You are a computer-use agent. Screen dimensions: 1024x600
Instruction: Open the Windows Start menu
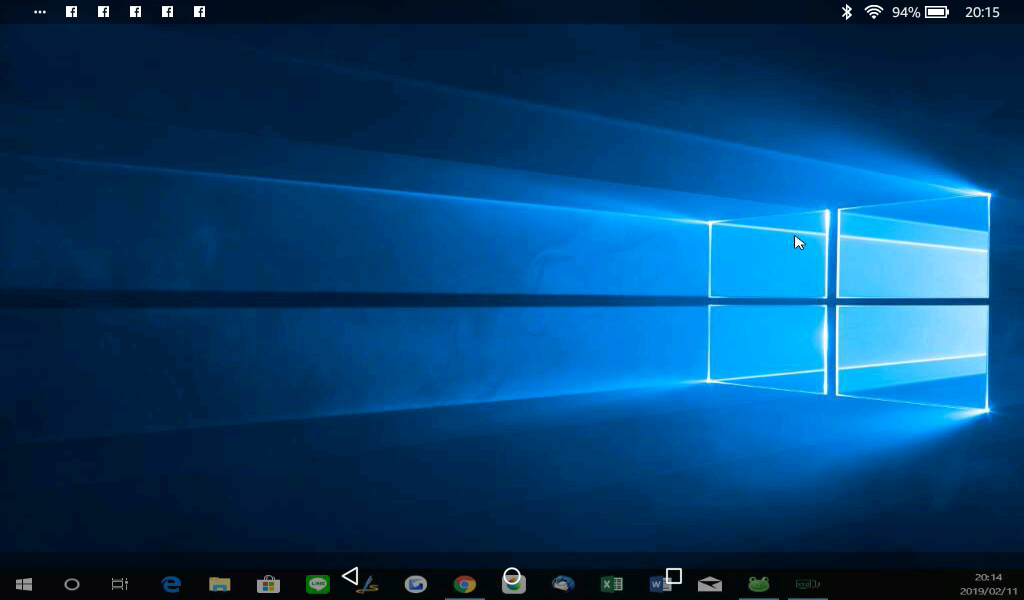coord(23,584)
